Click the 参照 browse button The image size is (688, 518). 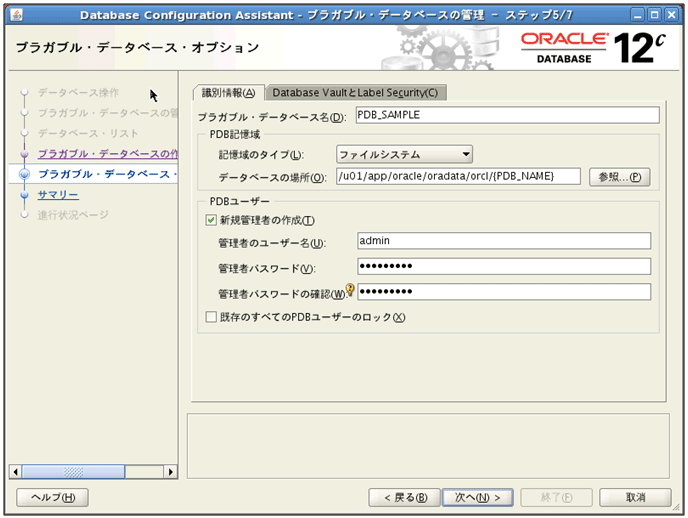620,177
